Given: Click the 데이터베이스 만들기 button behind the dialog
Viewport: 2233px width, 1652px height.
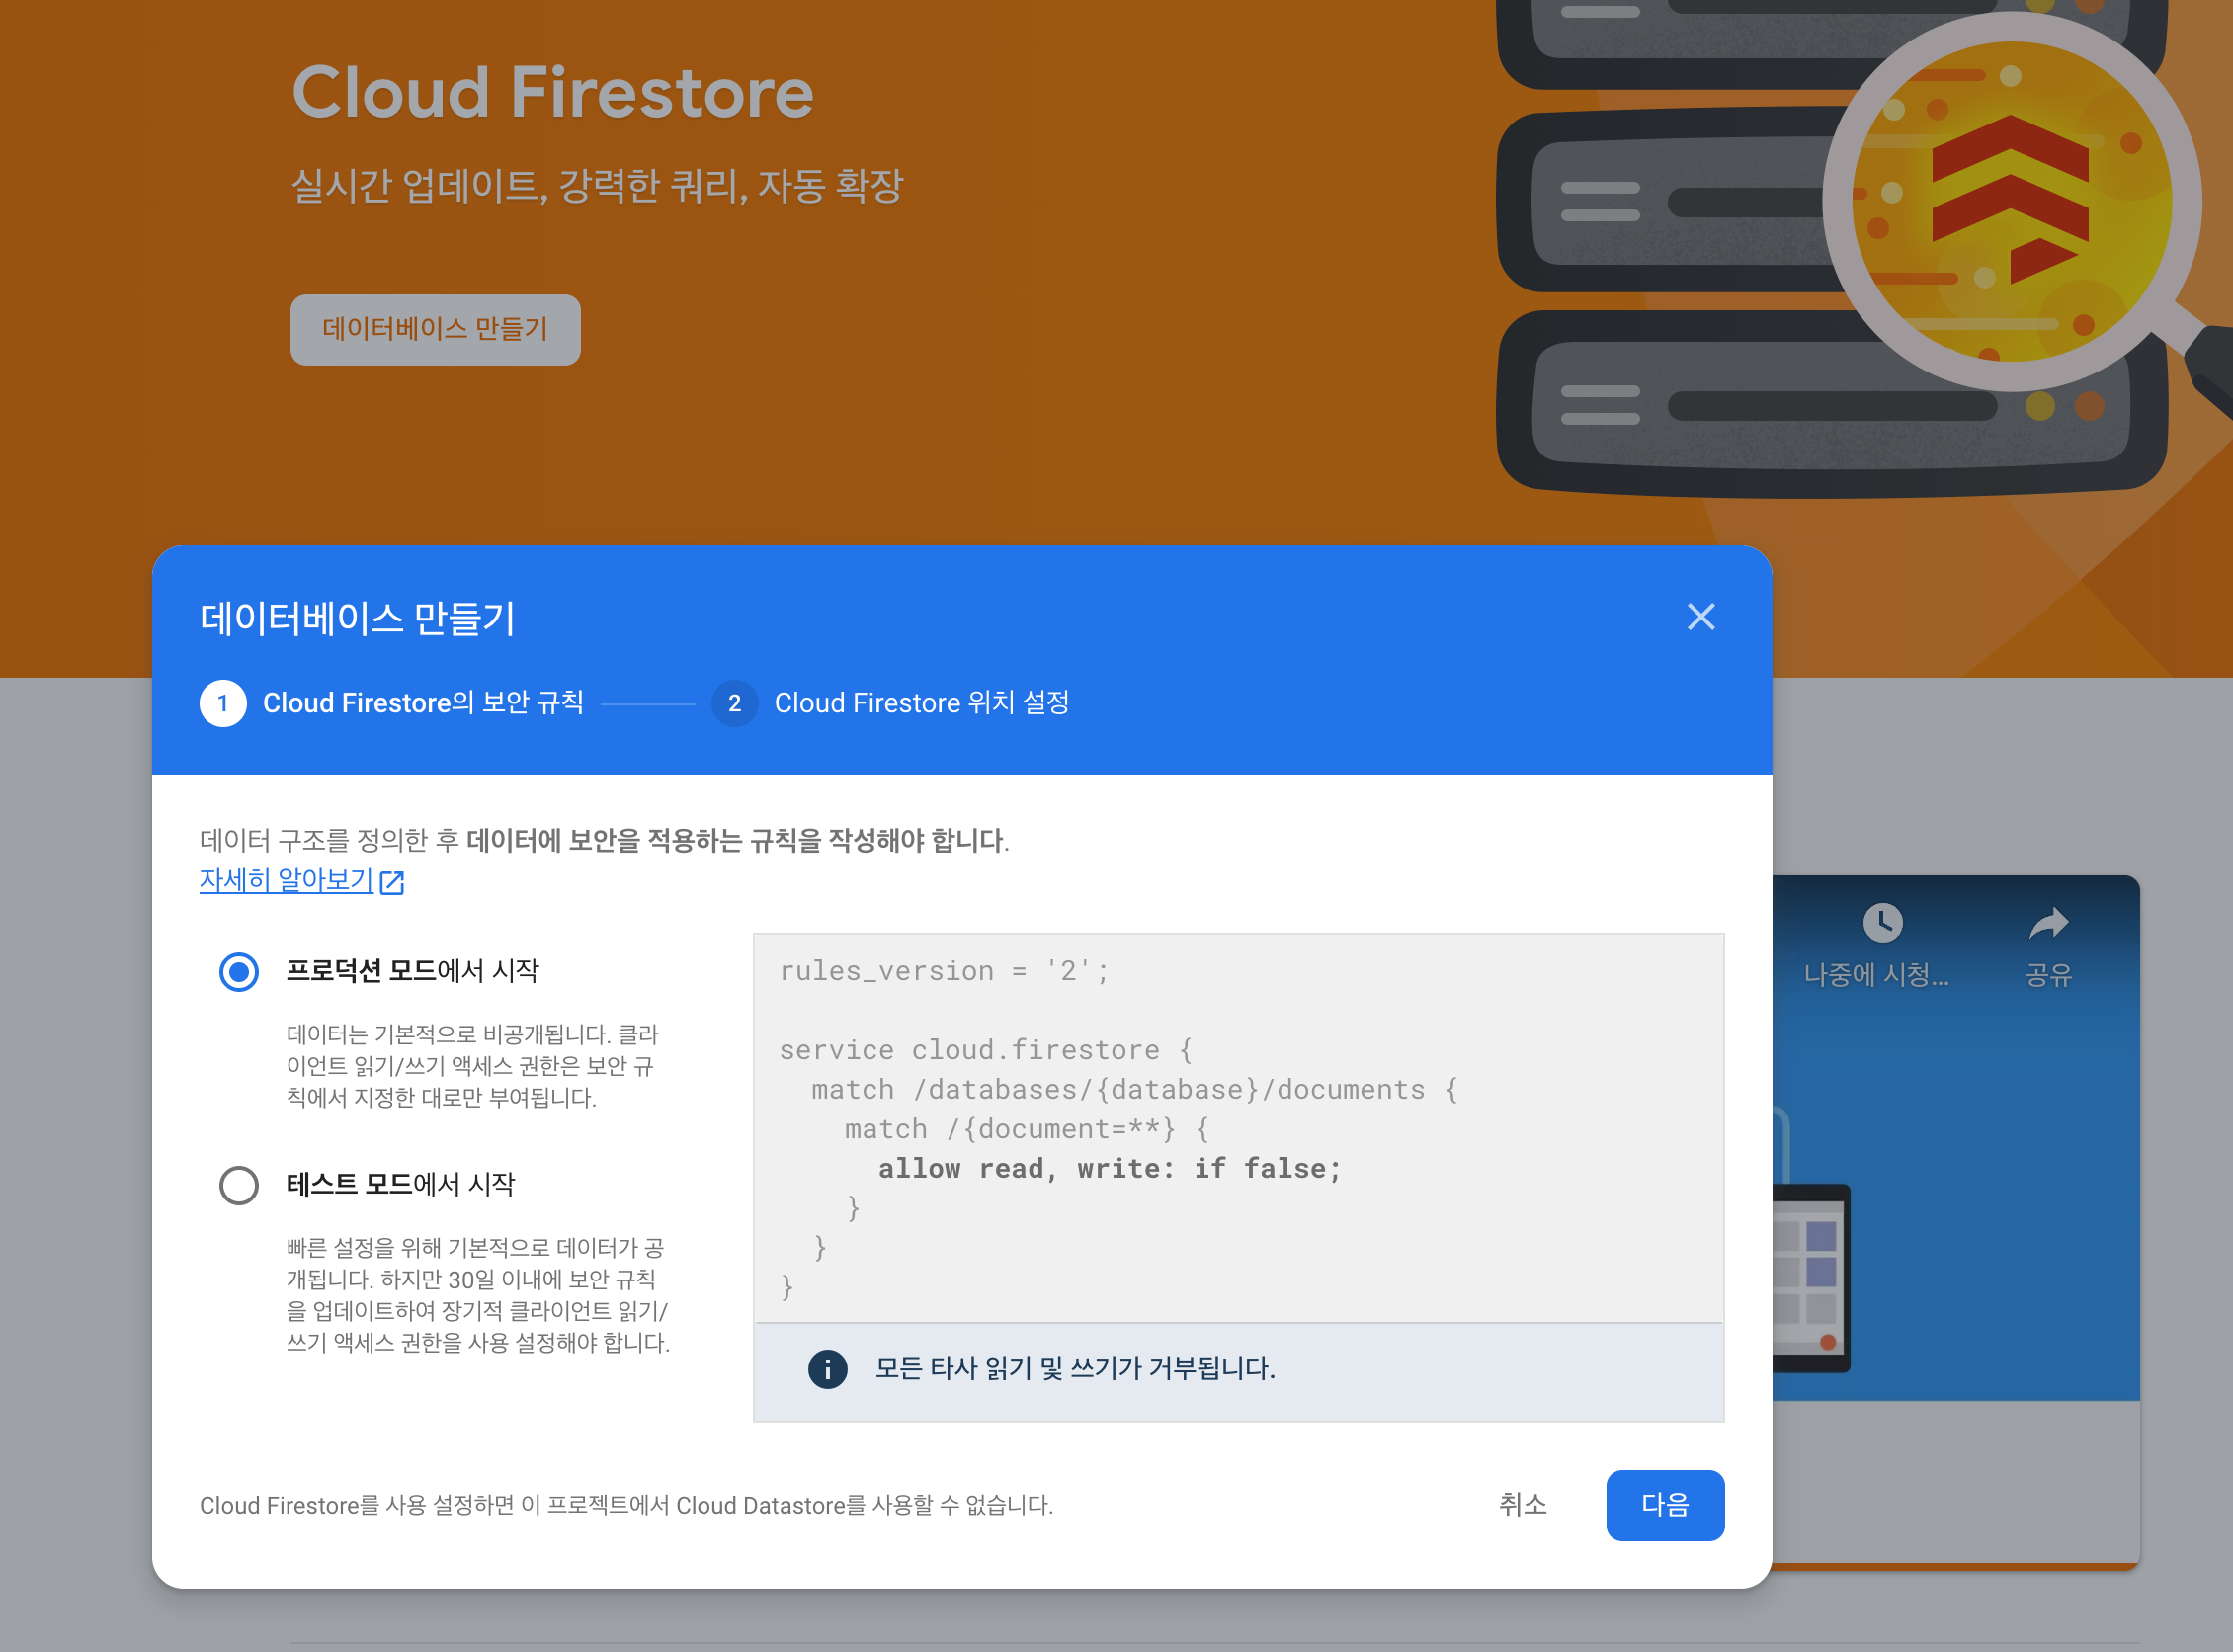Looking at the screenshot, I should [x=435, y=329].
